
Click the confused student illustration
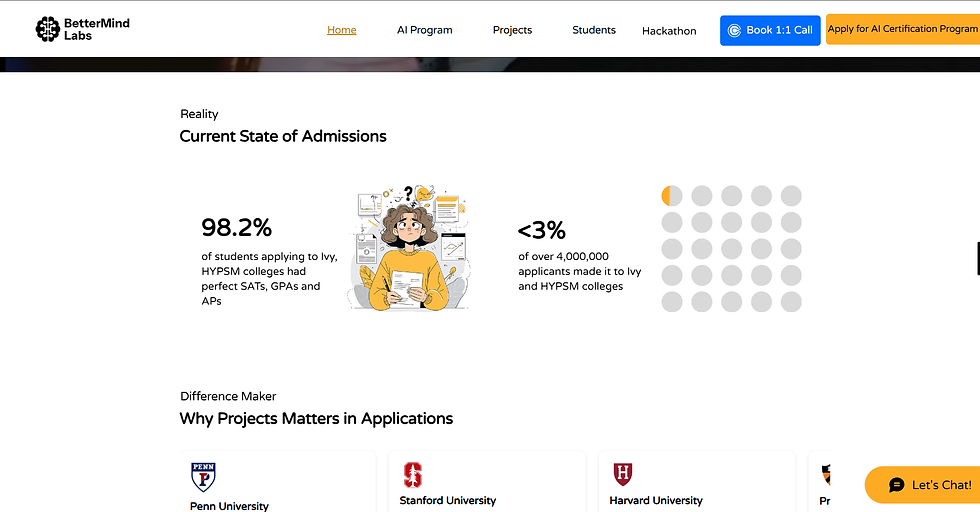pos(409,248)
